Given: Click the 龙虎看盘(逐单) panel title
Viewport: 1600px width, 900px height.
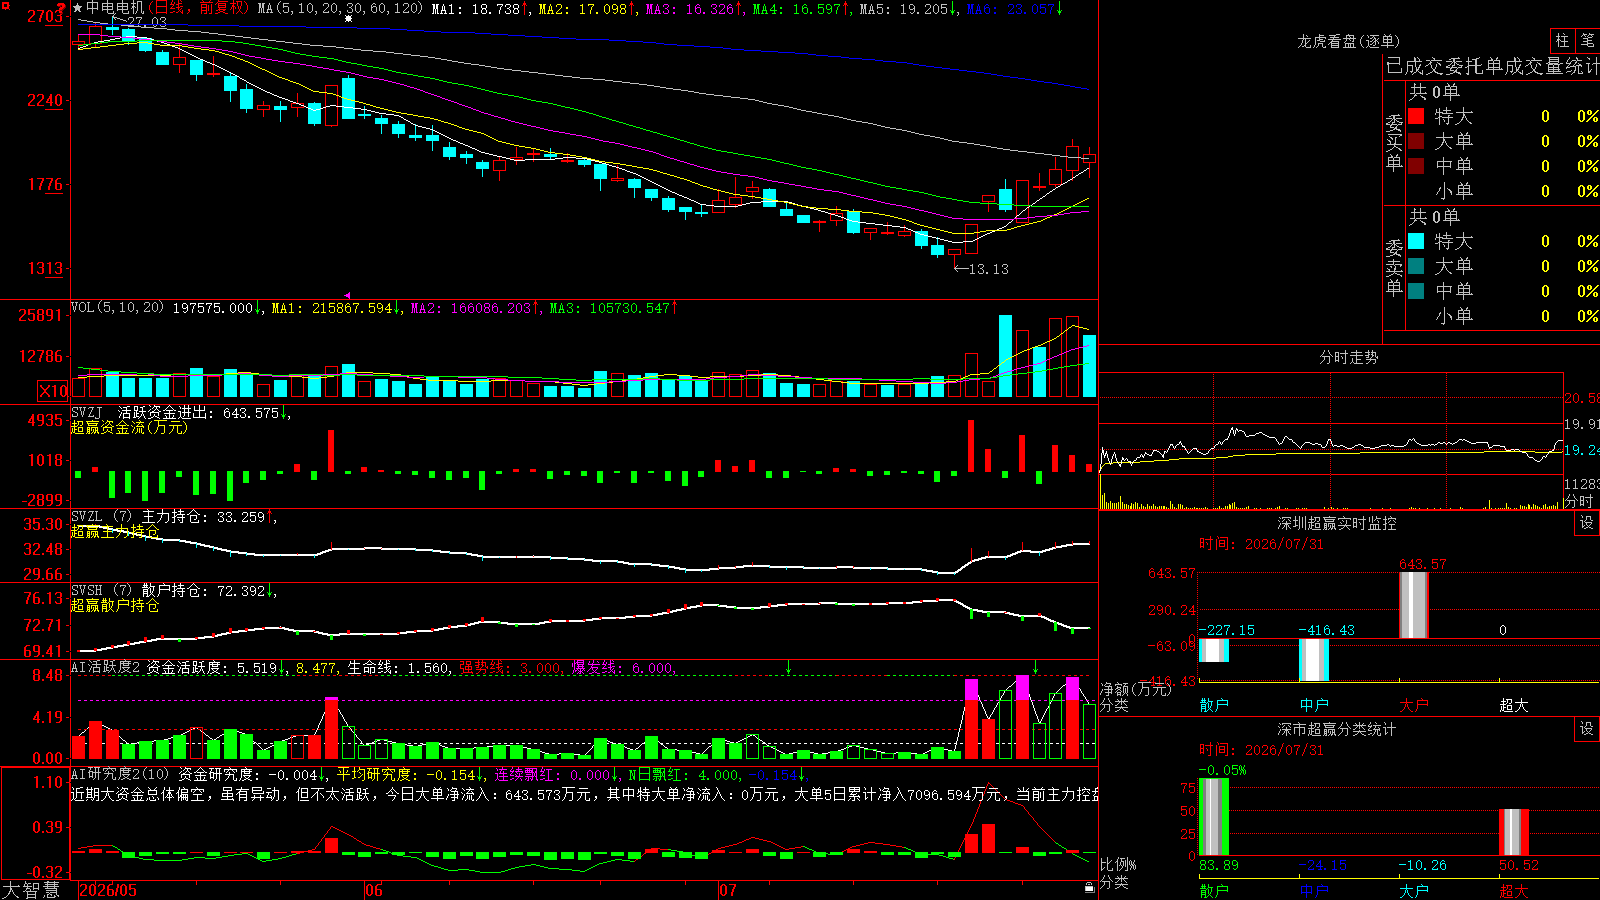Looking at the screenshot, I should (x=1348, y=41).
